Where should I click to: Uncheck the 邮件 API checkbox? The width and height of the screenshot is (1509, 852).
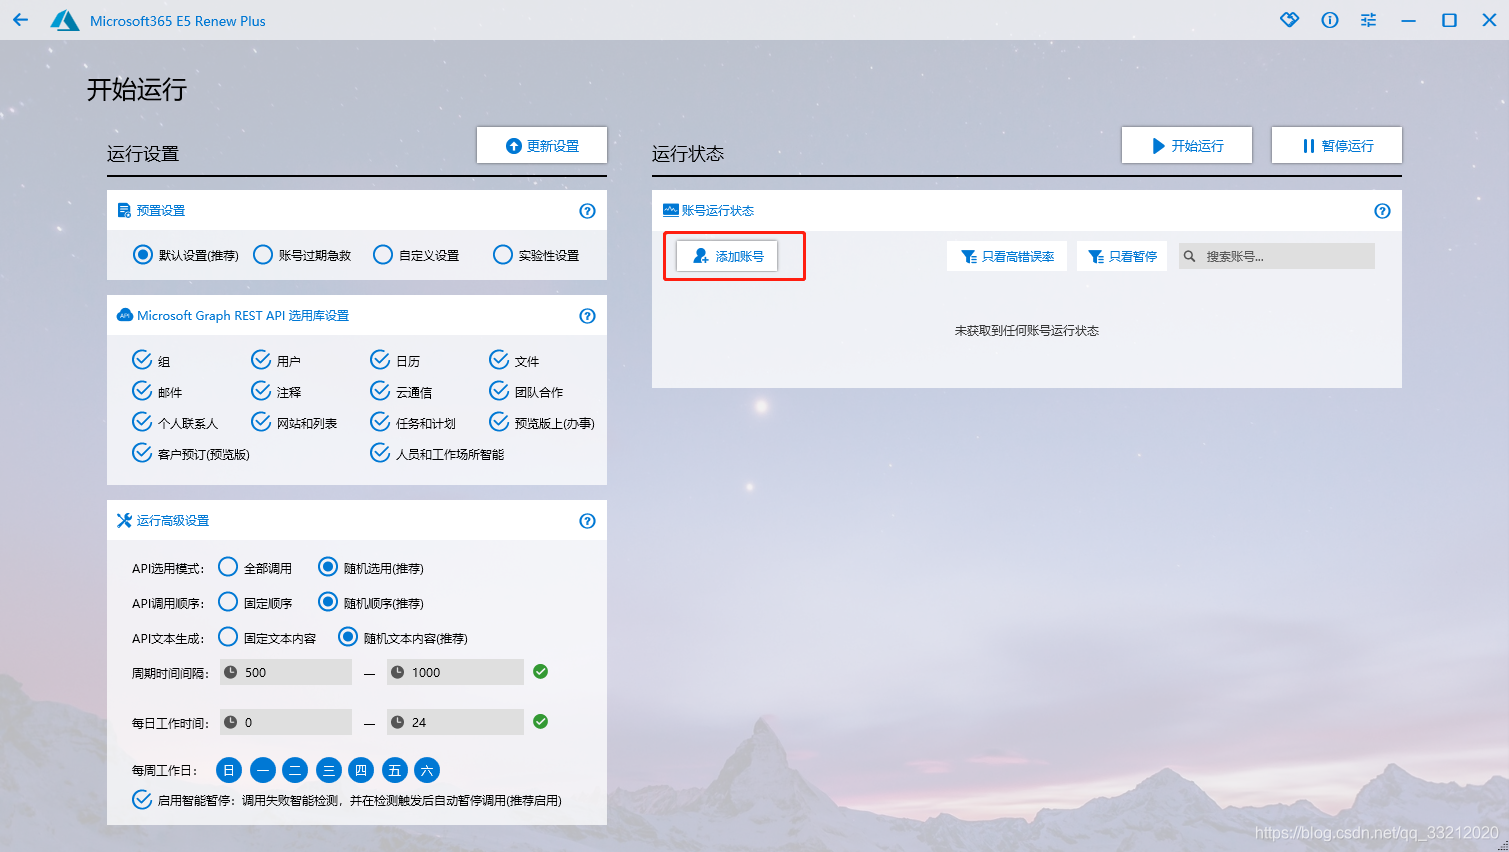[x=142, y=391]
